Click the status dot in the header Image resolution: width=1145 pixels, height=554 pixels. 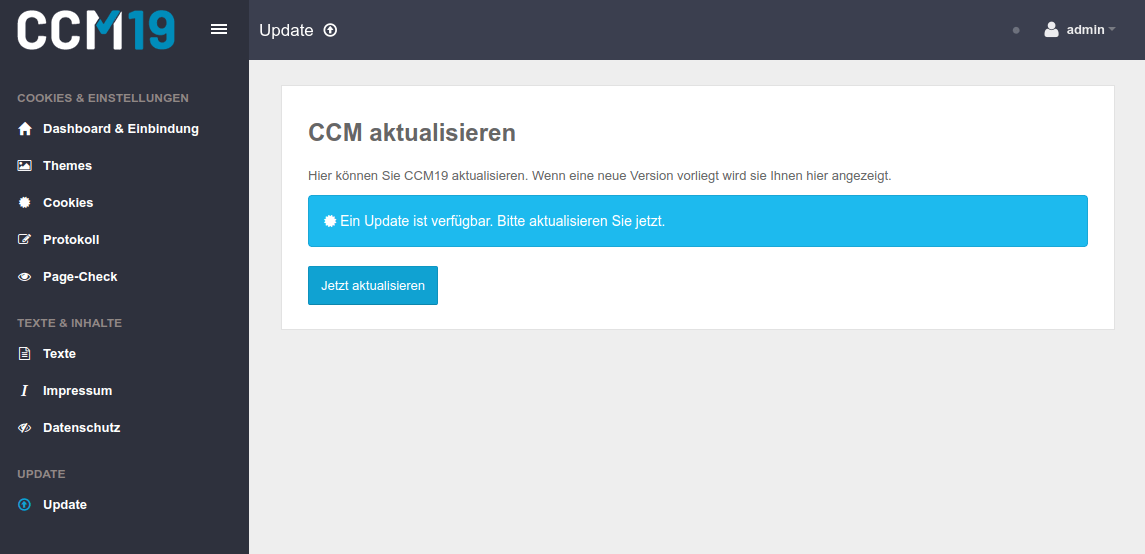(x=1016, y=30)
